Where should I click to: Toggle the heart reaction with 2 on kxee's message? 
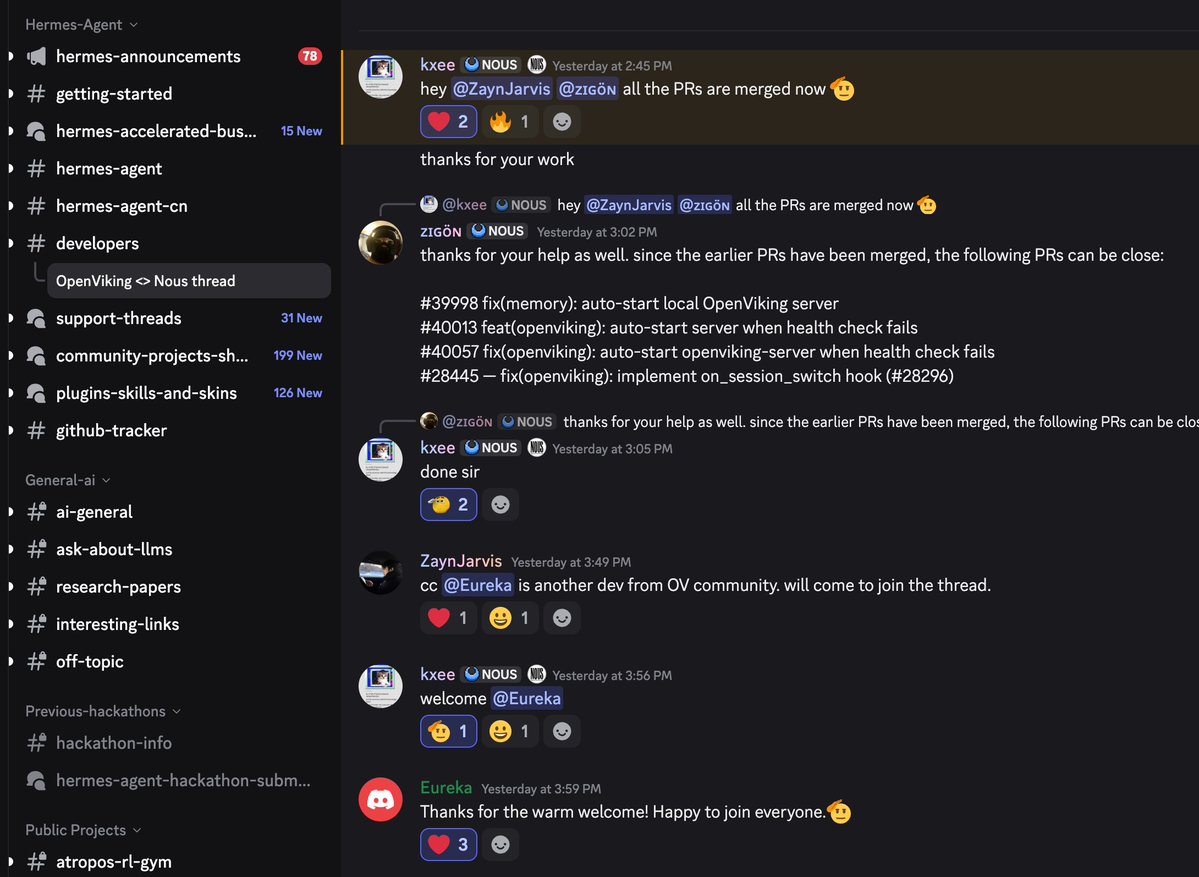click(x=449, y=122)
